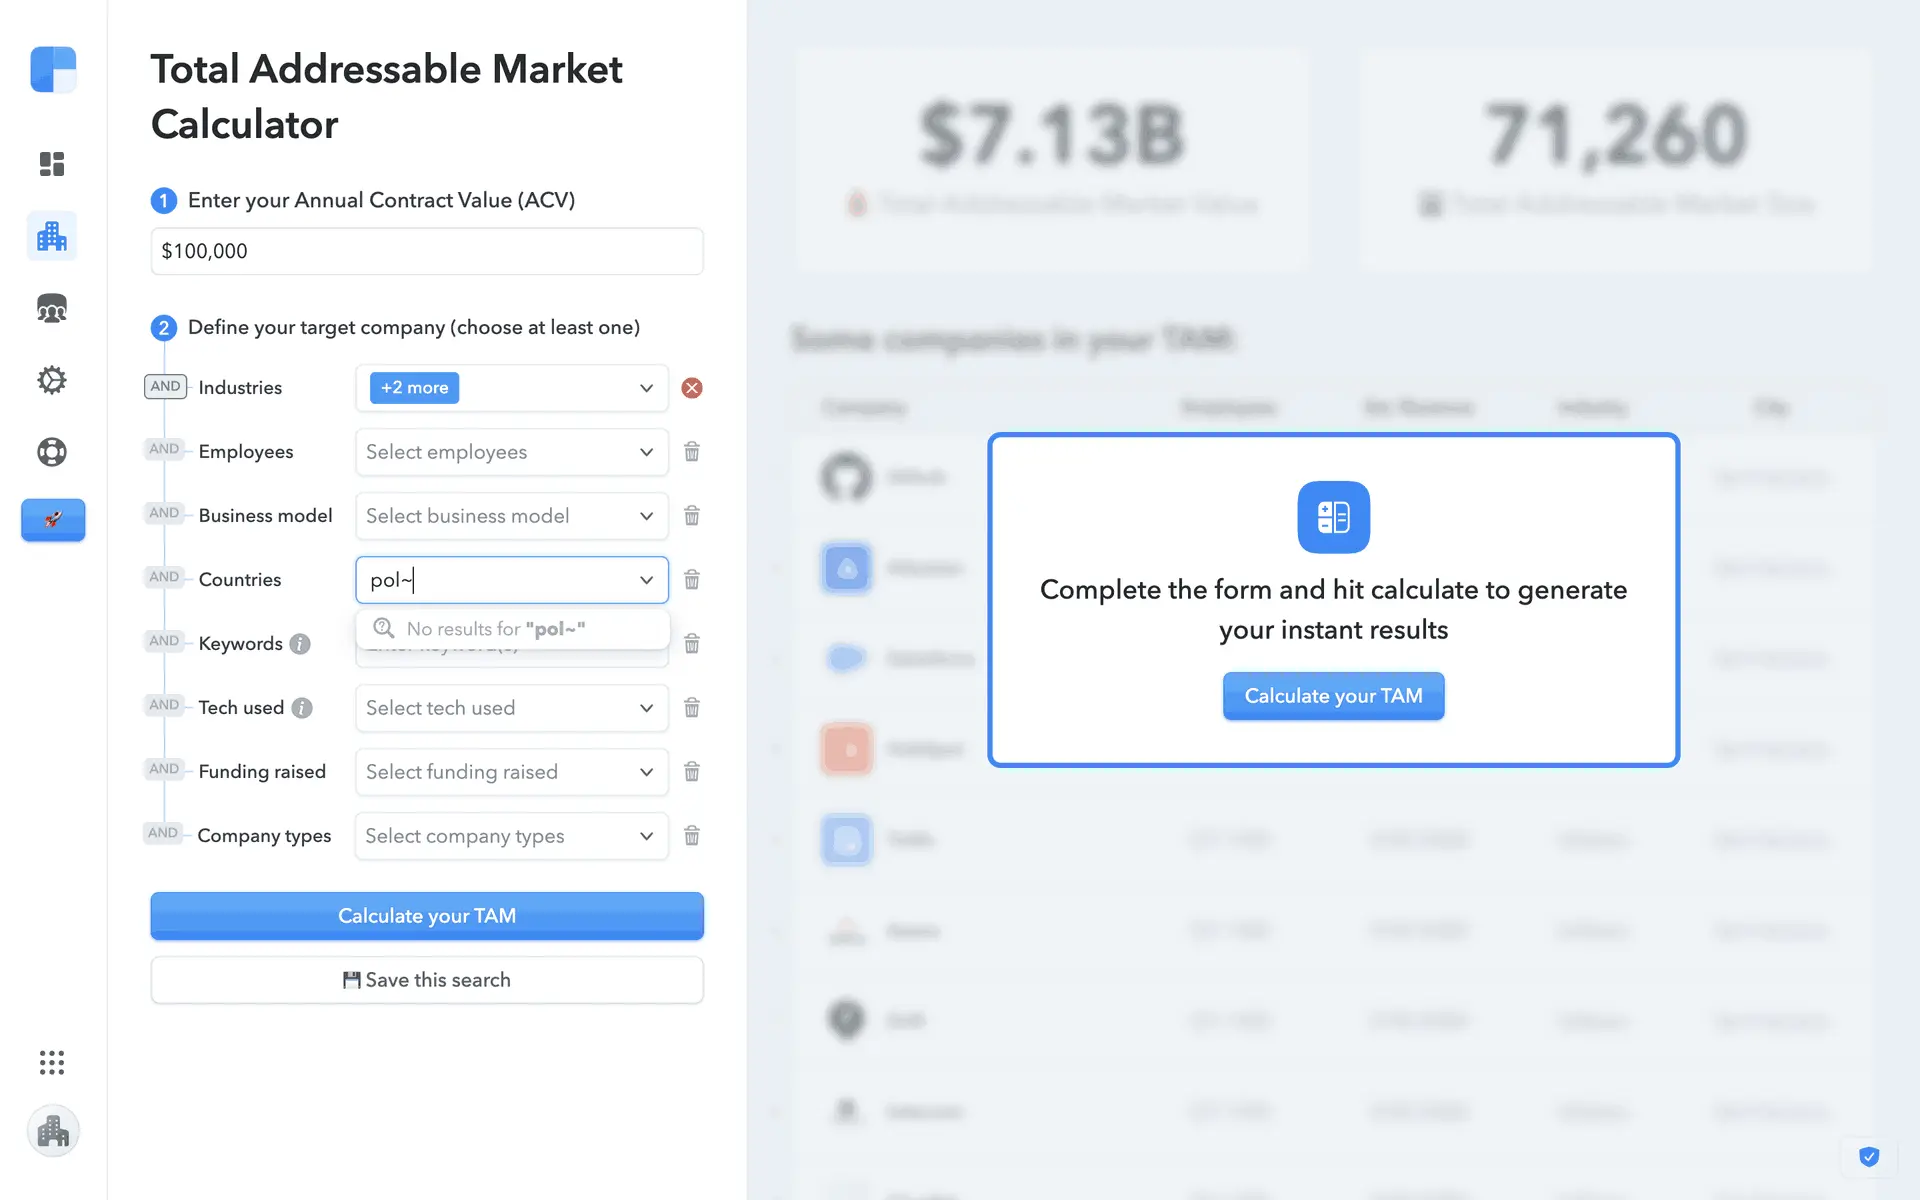
Task: Delete the Company types filter row
Action: [691, 836]
